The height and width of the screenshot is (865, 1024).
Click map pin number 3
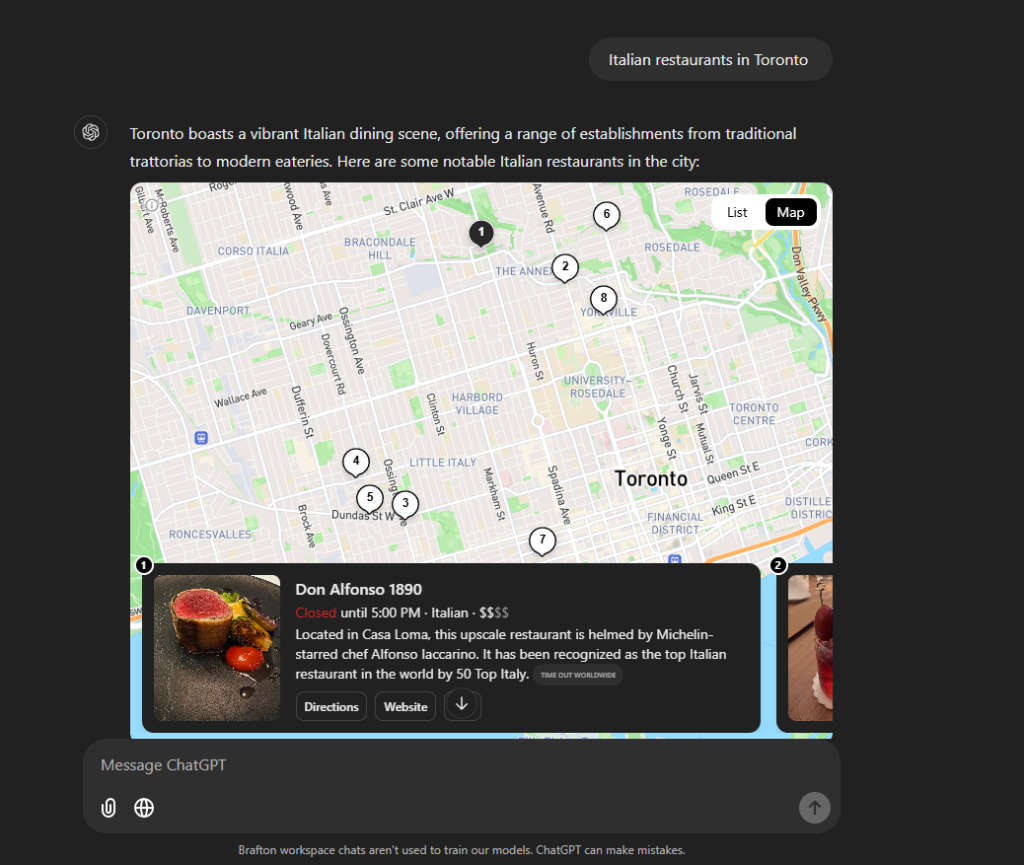[405, 503]
